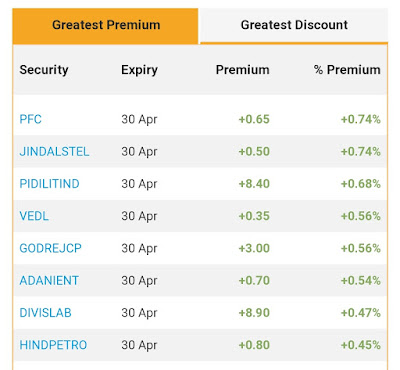Open the ADANIENT security link
400x370 pixels.
tap(49, 281)
